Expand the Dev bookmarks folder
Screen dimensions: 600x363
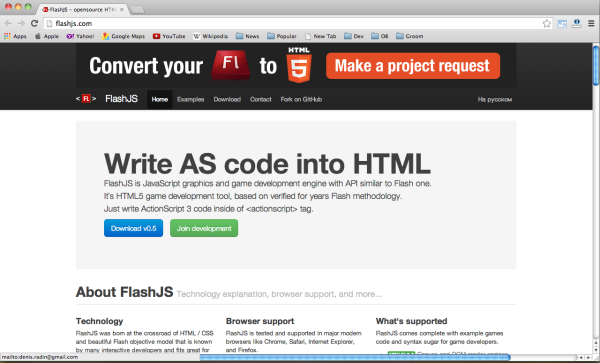click(x=354, y=36)
